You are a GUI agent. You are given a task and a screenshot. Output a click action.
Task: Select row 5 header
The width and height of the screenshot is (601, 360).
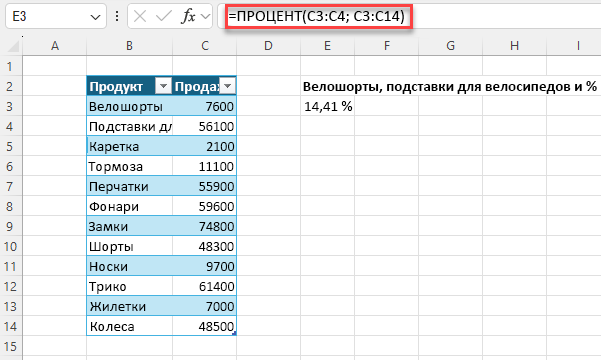click(x=11, y=146)
